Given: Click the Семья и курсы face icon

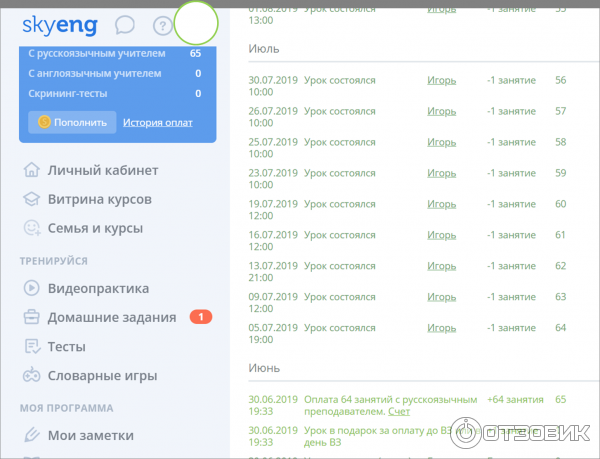Looking at the screenshot, I should 32,228.
